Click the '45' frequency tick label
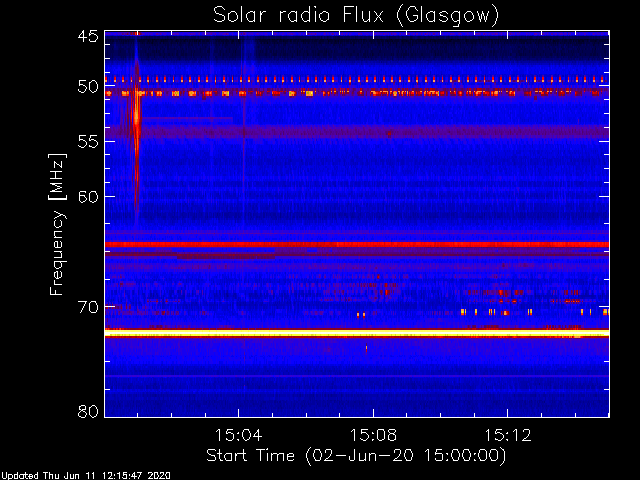 88,36
